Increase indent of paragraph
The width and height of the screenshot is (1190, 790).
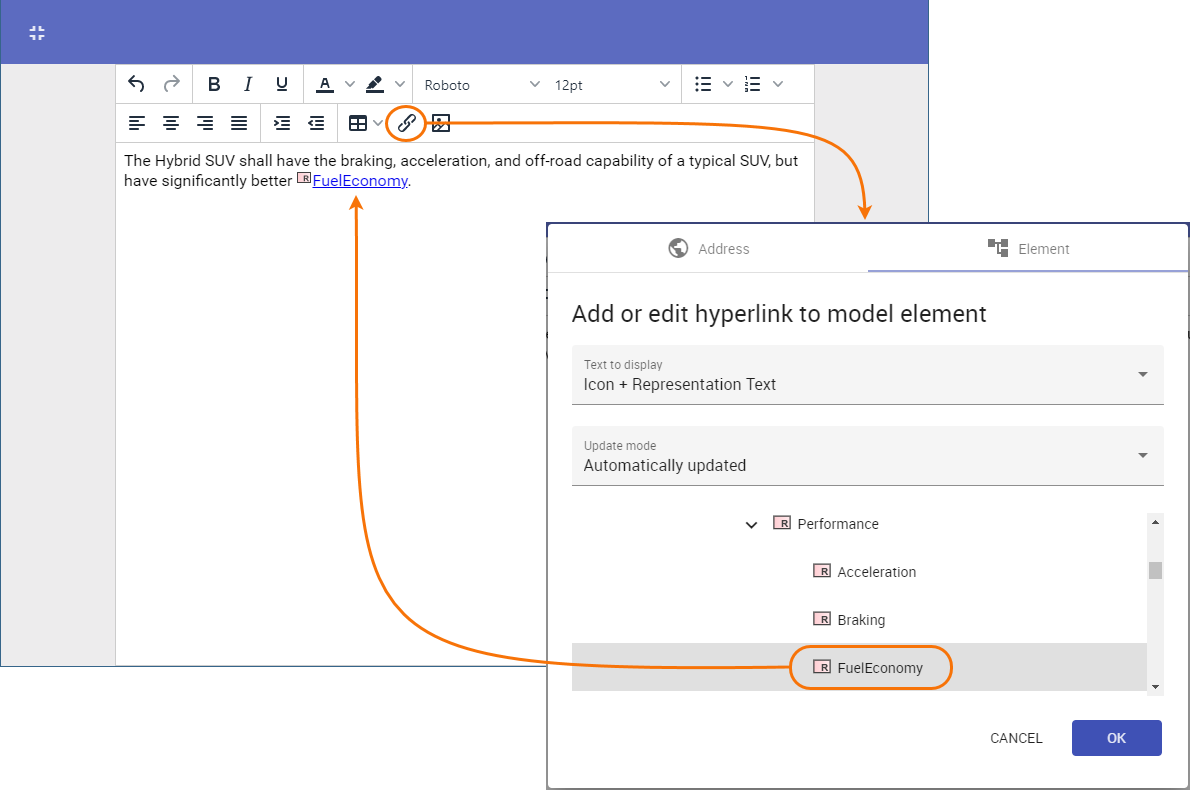pos(282,123)
